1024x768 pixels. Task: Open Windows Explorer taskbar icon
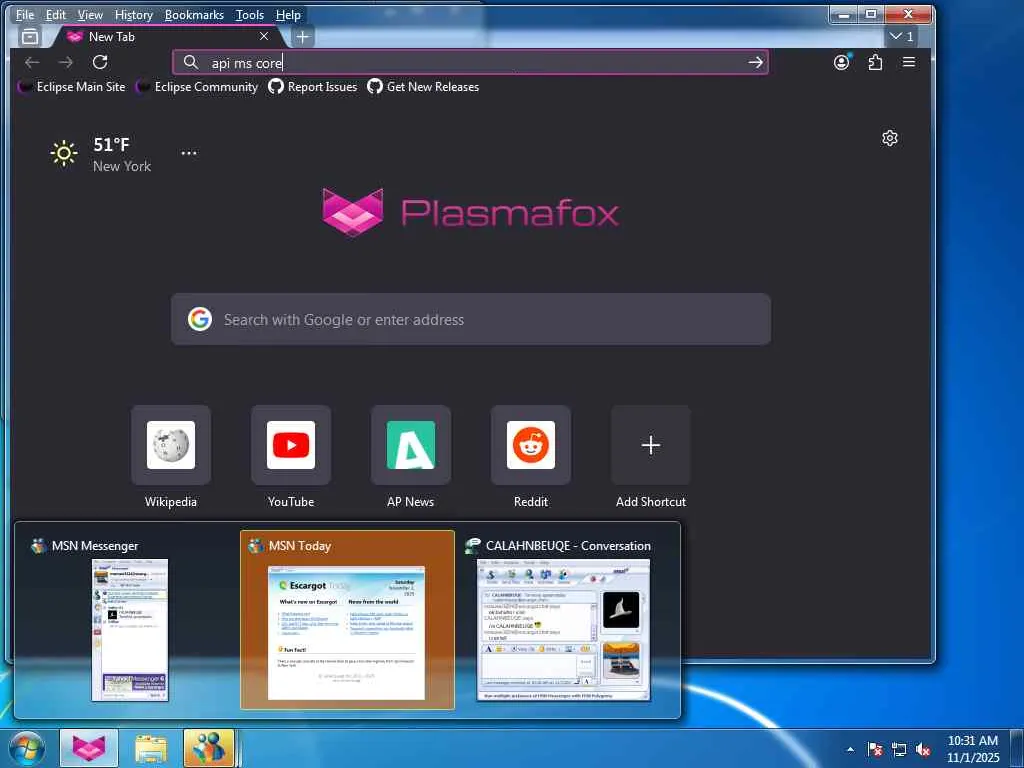(x=151, y=748)
